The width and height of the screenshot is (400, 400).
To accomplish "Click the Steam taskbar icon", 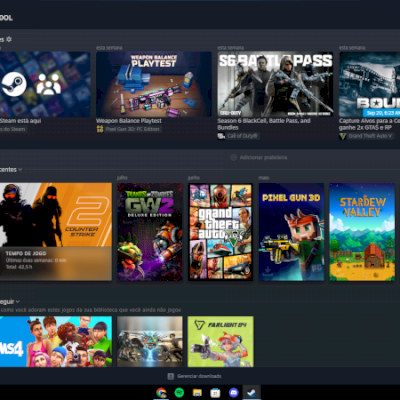I will click(252, 393).
